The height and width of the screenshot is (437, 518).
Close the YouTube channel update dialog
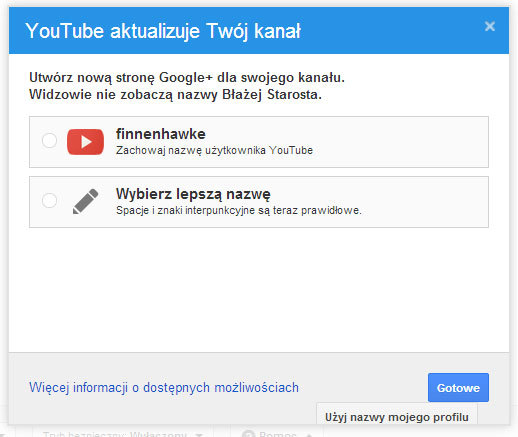tap(490, 26)
